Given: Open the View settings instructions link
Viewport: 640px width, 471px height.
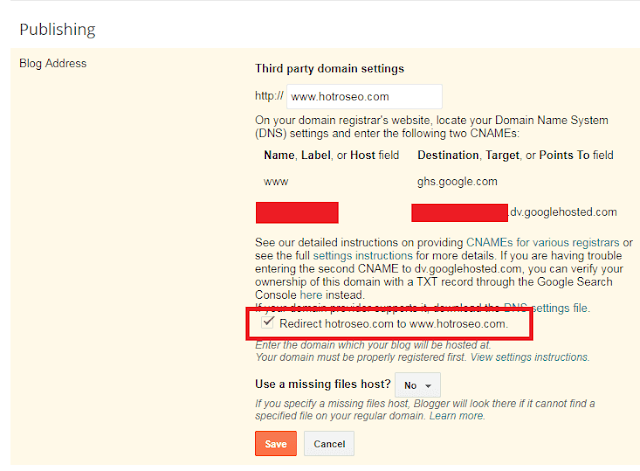Looking at the screenshot, I should [529, 358].
